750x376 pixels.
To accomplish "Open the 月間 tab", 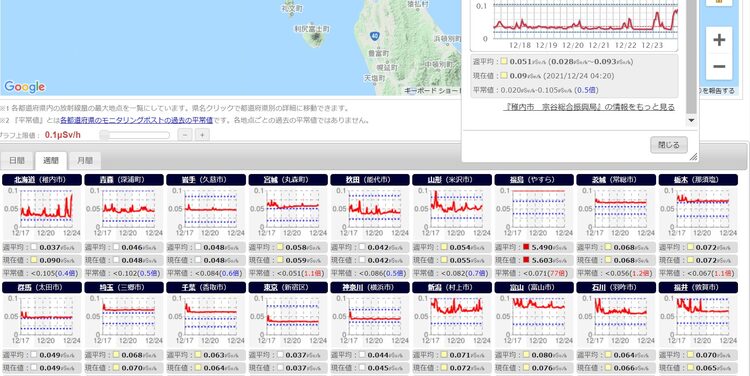I will click(85, 161).
